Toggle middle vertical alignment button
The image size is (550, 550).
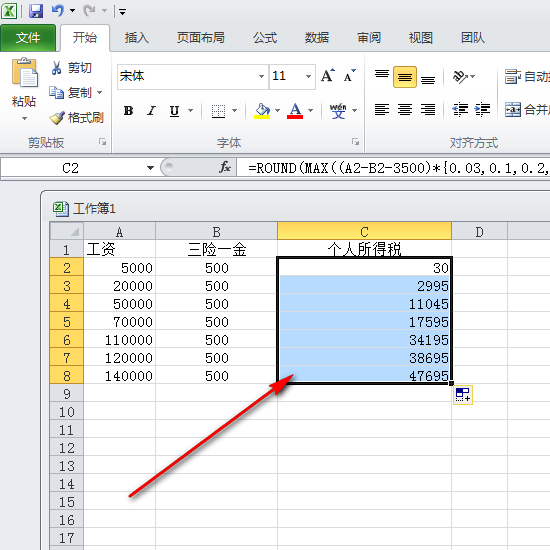(x=405, y=76)
